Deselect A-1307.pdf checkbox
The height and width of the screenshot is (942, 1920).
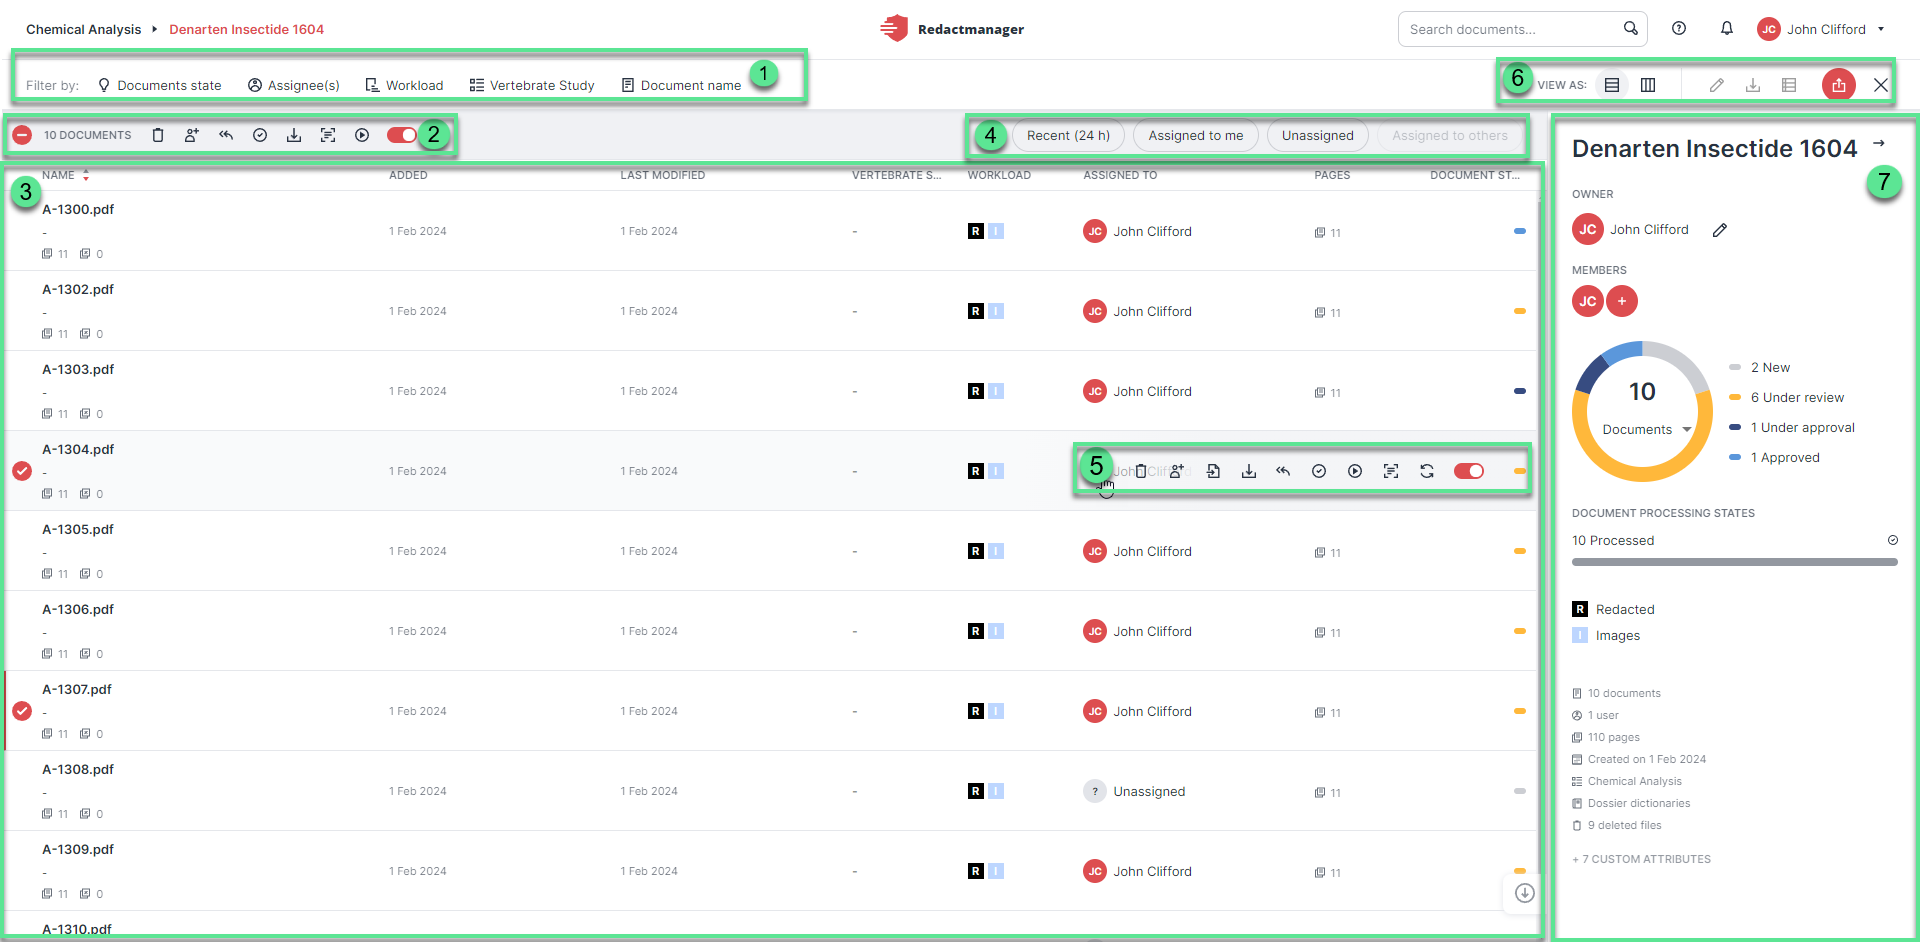(x=22, y=711)
